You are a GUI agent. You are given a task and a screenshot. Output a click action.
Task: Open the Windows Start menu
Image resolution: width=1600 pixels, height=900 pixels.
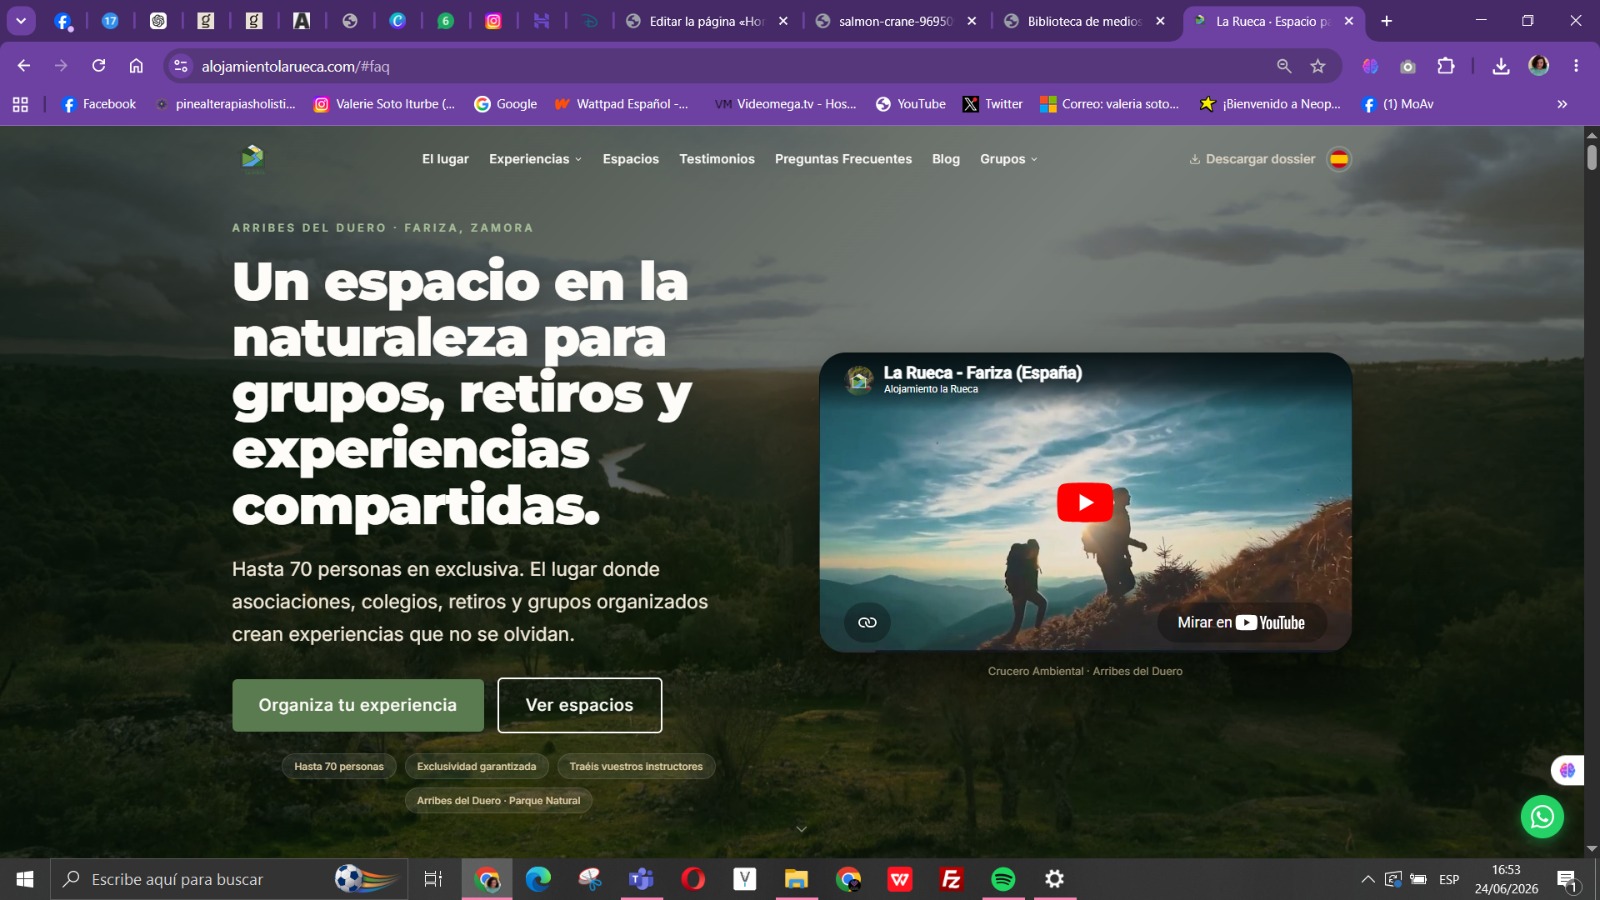coord(25,879)
